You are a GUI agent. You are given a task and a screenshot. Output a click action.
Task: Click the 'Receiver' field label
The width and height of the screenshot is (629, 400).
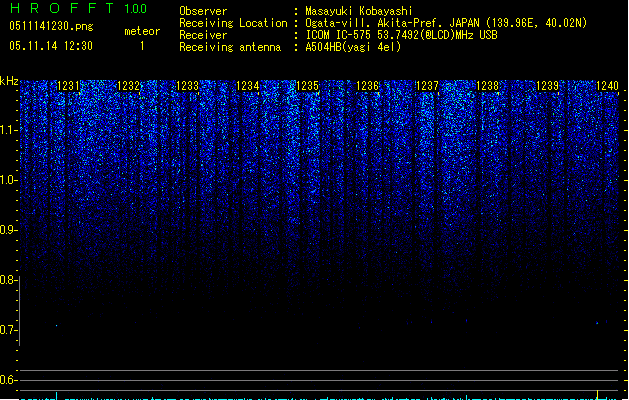(203, 35)
